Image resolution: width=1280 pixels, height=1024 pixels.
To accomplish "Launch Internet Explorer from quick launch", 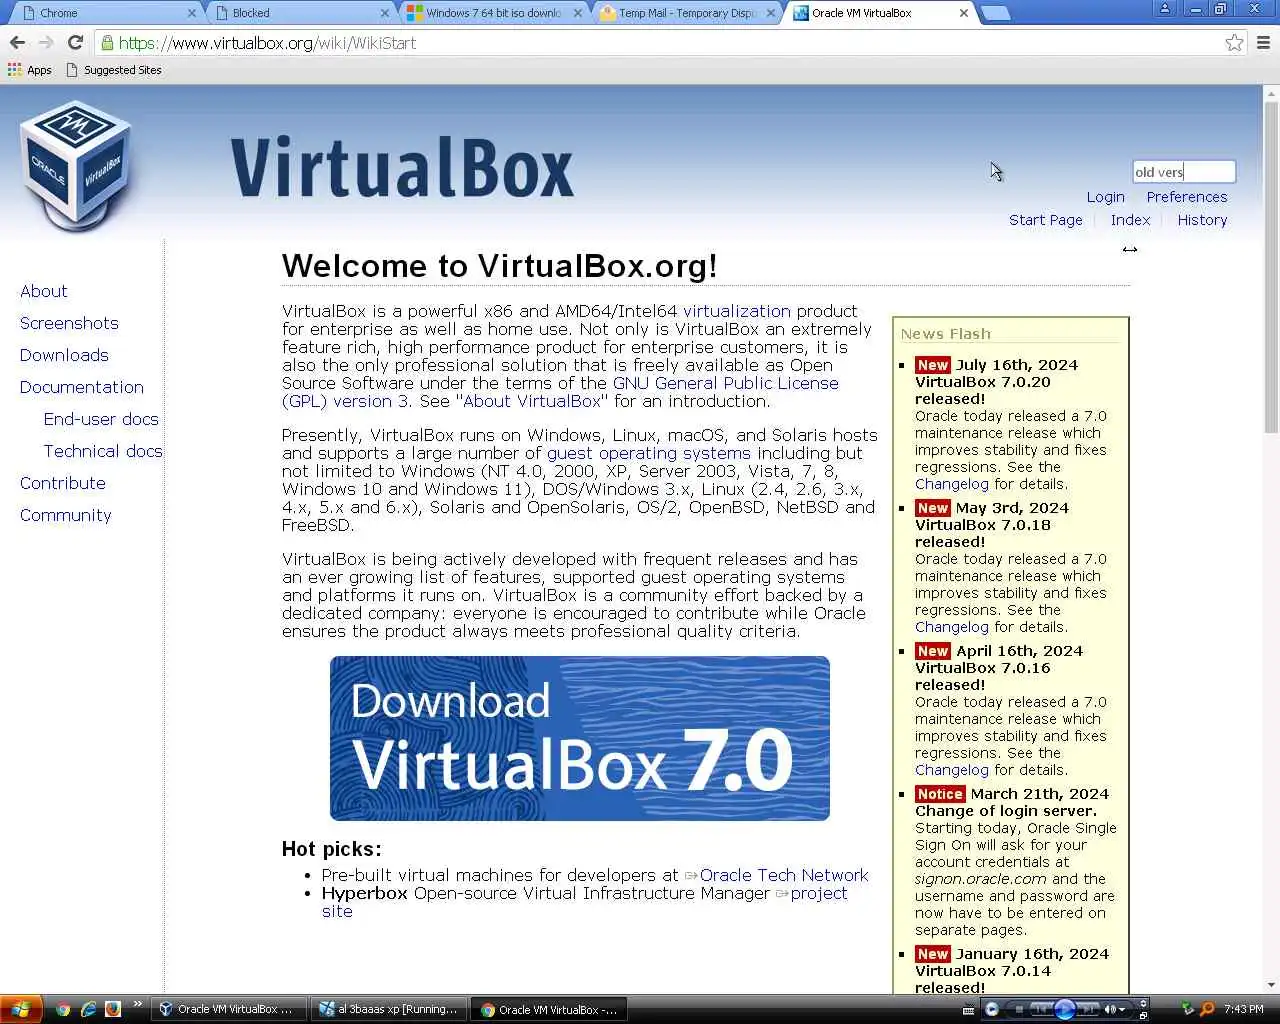I will click(88, 1009).
